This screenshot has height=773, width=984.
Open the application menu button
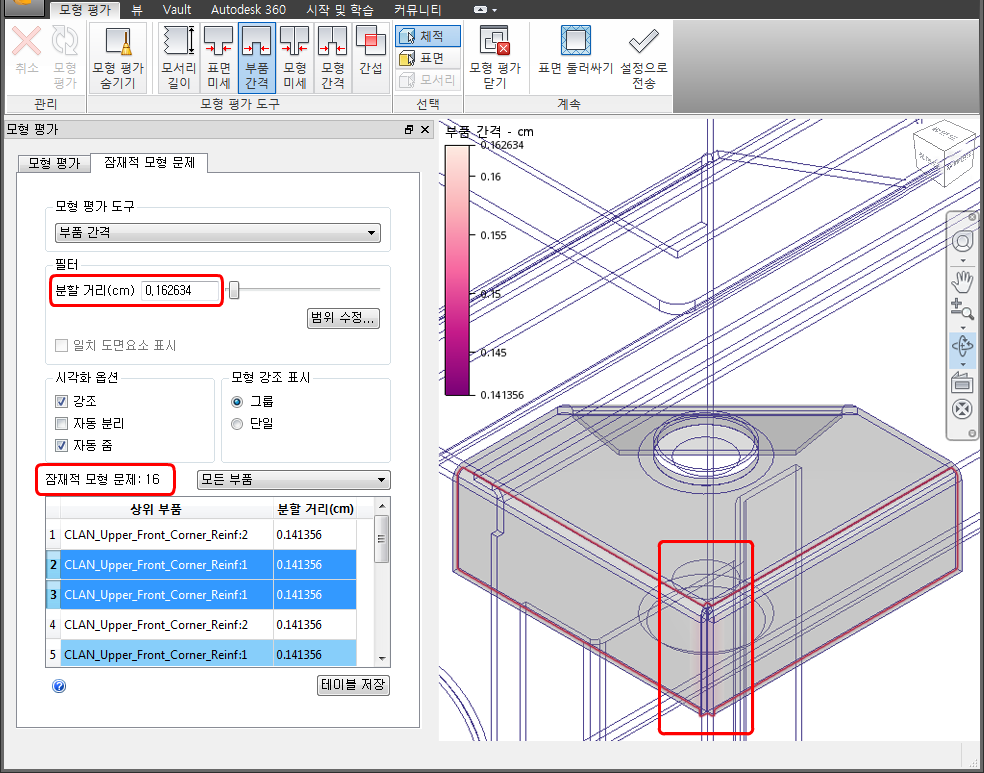[23, 5]
